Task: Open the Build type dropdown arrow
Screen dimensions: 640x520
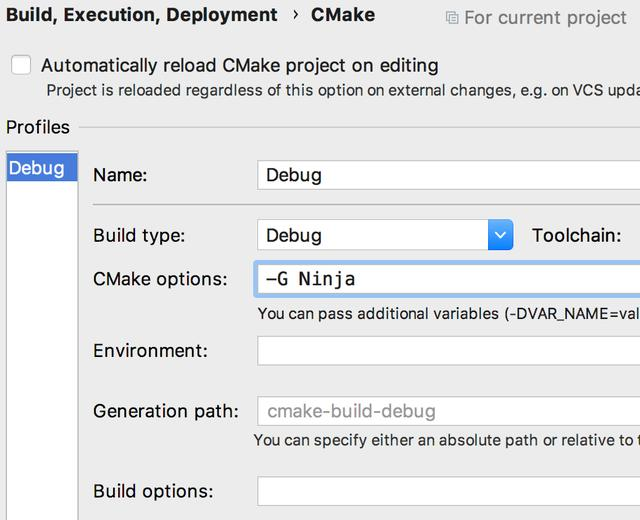Action: point(500,235)
